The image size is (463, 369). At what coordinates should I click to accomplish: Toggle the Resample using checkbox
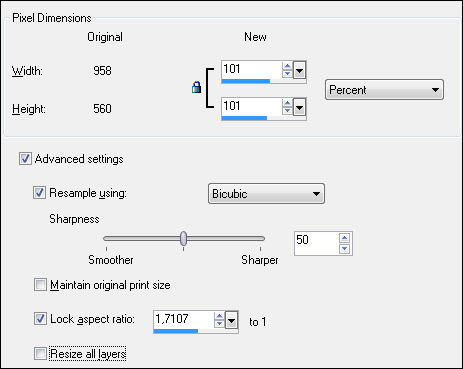point(39,193)
